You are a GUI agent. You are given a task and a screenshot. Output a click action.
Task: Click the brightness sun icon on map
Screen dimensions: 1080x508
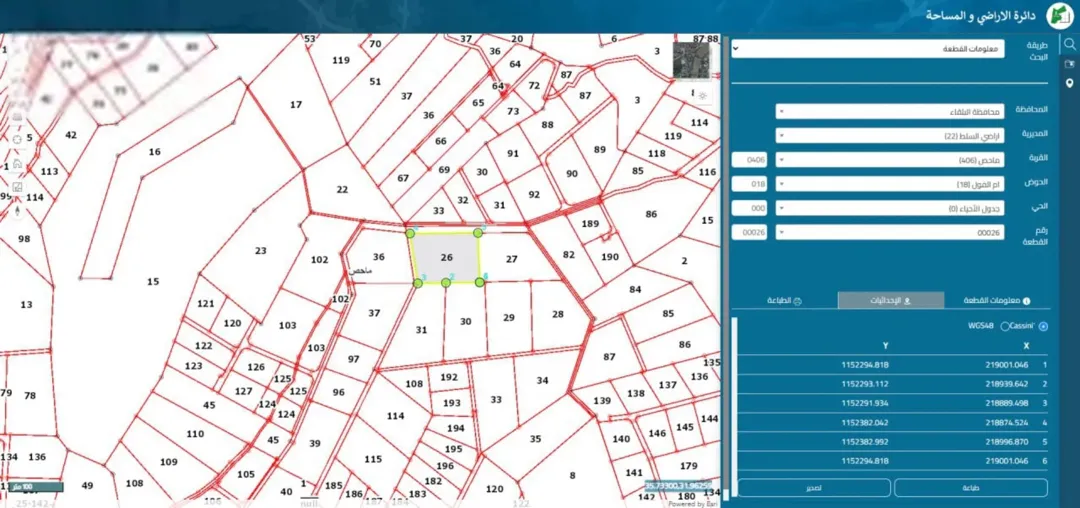tap(702, 95)
